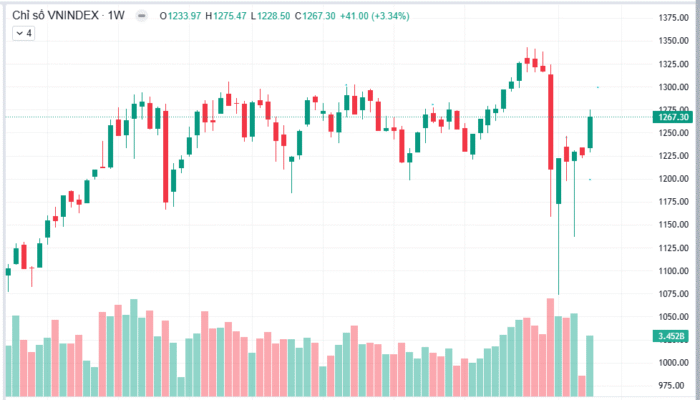The image size is (700, 400).
Task: Click the 1W interval label
Action: (x=115, y=16)
